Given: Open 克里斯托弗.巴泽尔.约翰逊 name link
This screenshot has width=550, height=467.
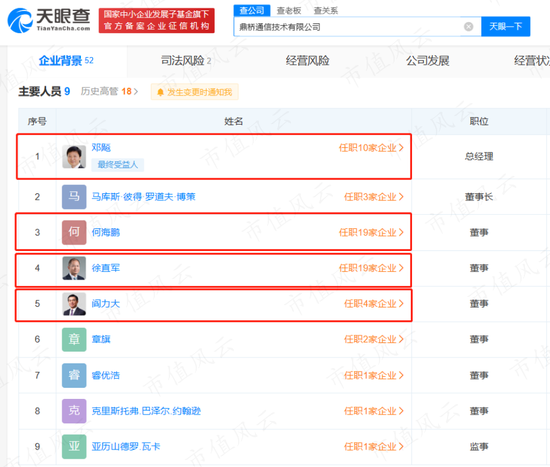Looking at the screenshot, I should [x=146, y=411].
